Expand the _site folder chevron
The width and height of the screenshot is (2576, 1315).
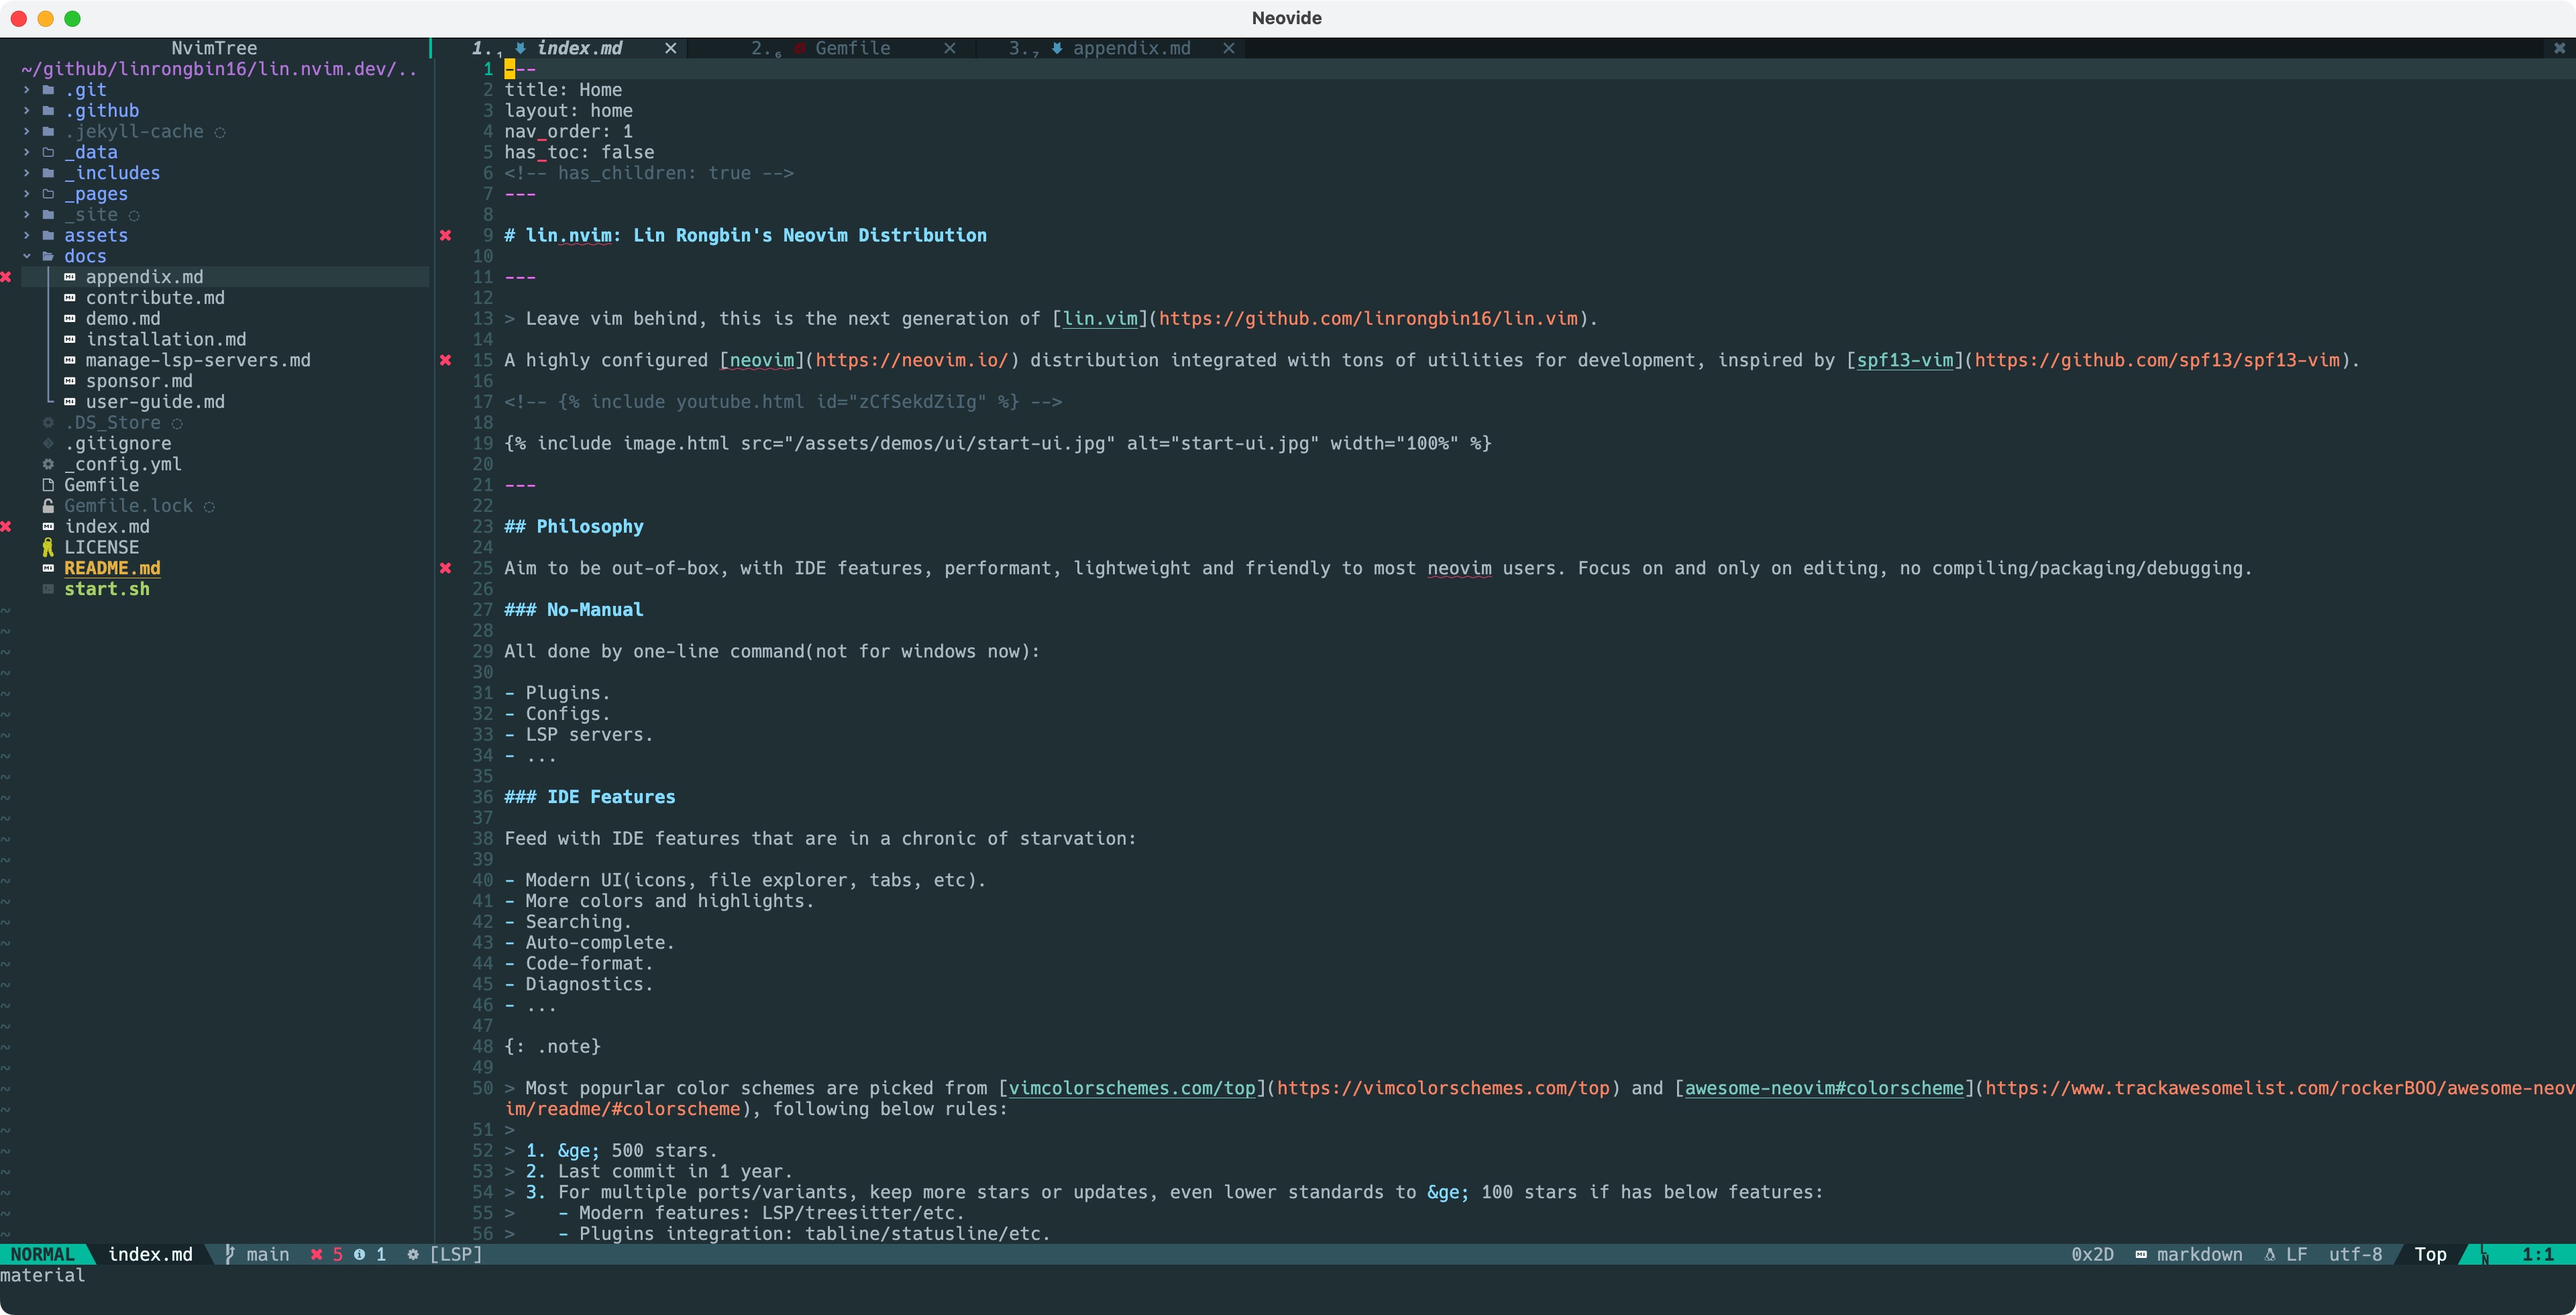(x=27, y=215)
